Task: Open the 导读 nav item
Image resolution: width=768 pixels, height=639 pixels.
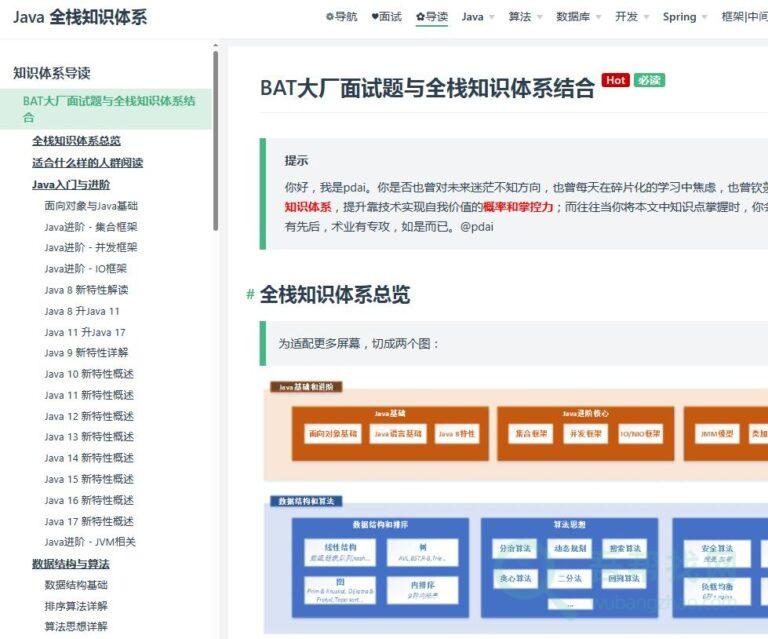Action: (432, 17)
